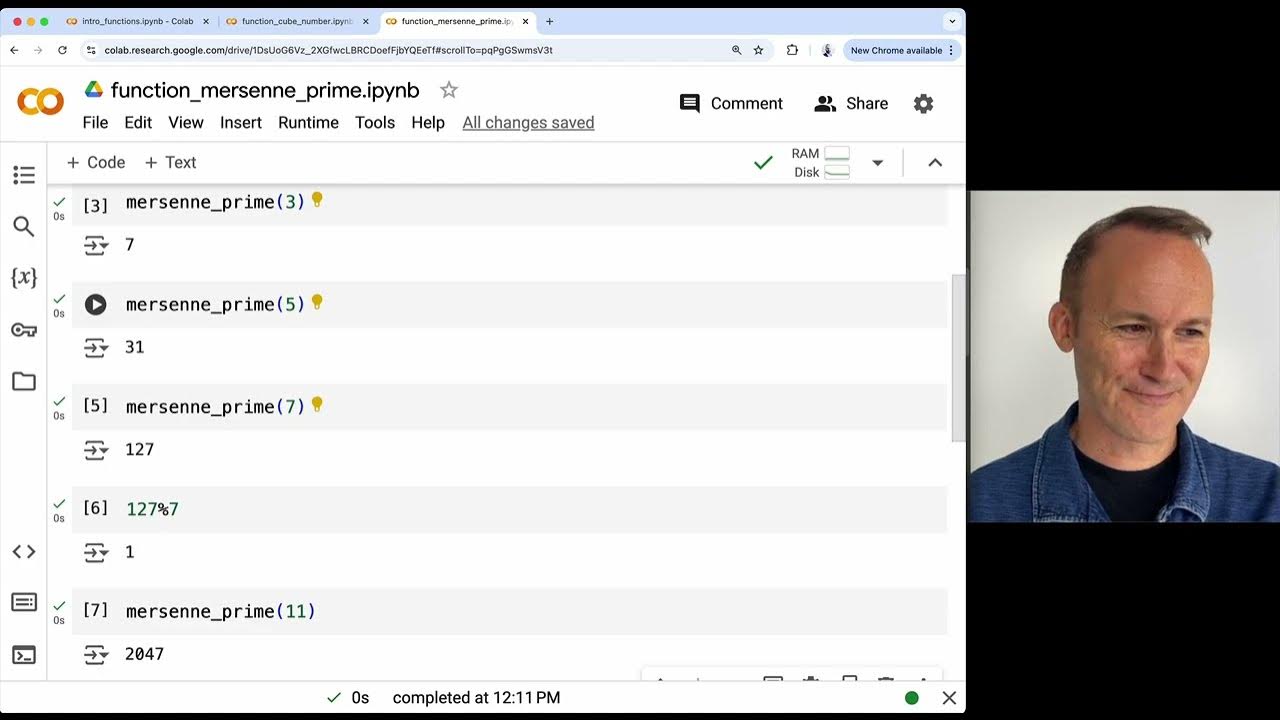Click the lightbulb next to mersenne_prime(7)
1280x720 pixels.
point(317,405)
